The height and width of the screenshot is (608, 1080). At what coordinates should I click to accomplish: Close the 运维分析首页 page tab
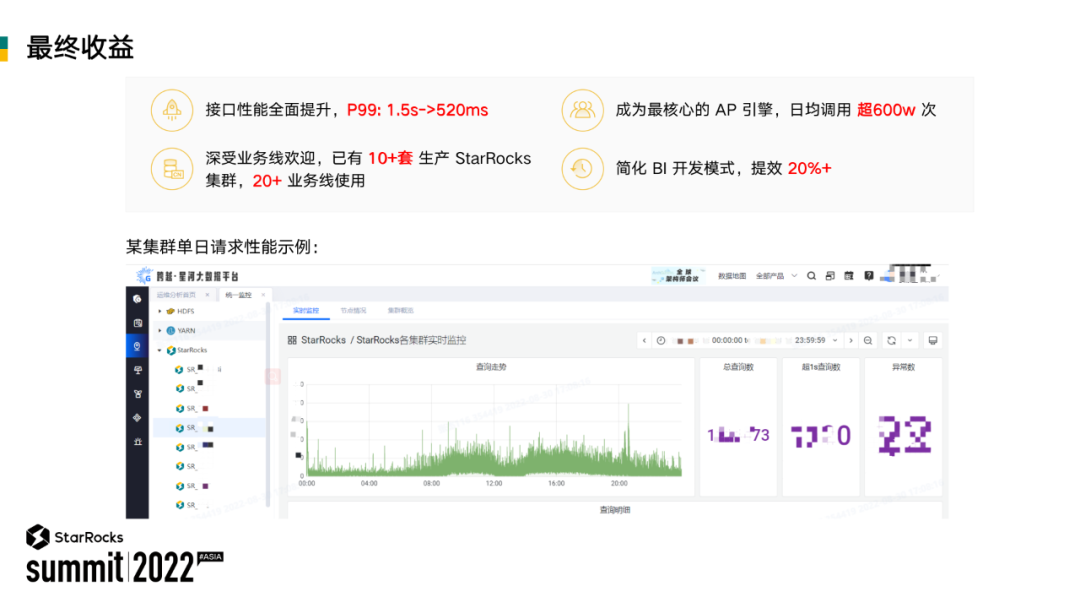(207, 295)
